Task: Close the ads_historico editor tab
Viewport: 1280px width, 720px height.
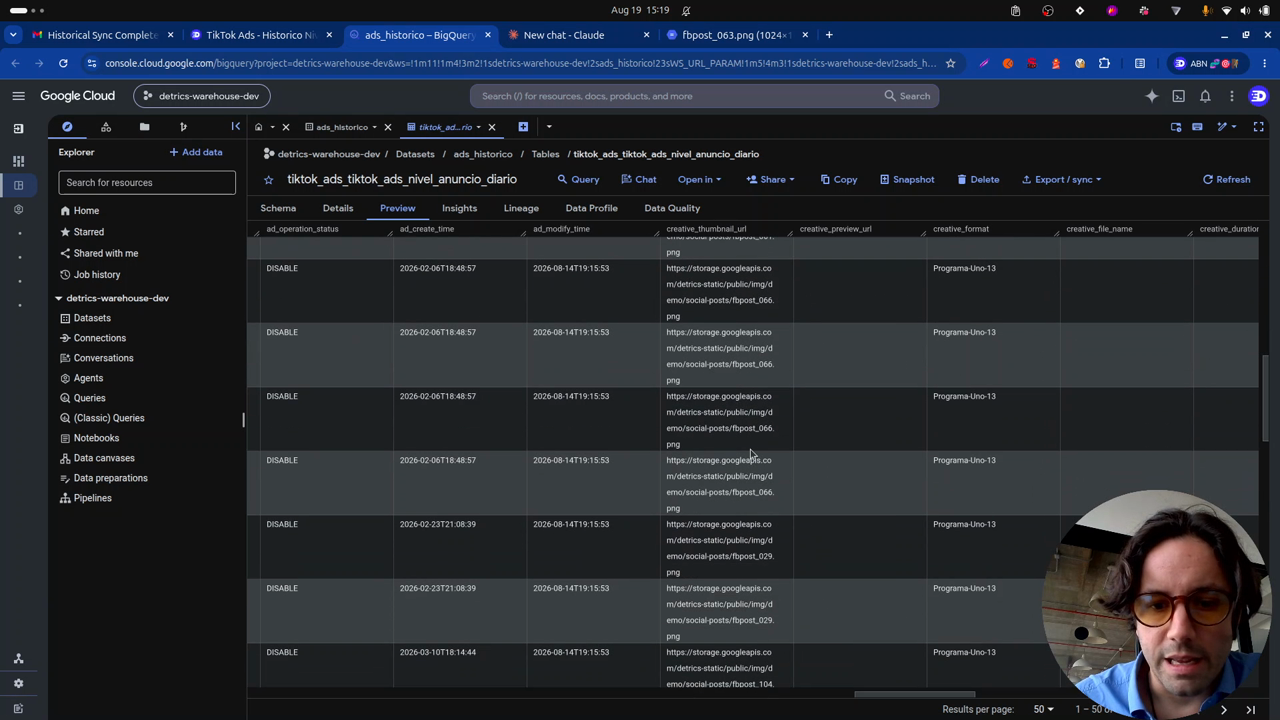Action: [x=387, y=127]
